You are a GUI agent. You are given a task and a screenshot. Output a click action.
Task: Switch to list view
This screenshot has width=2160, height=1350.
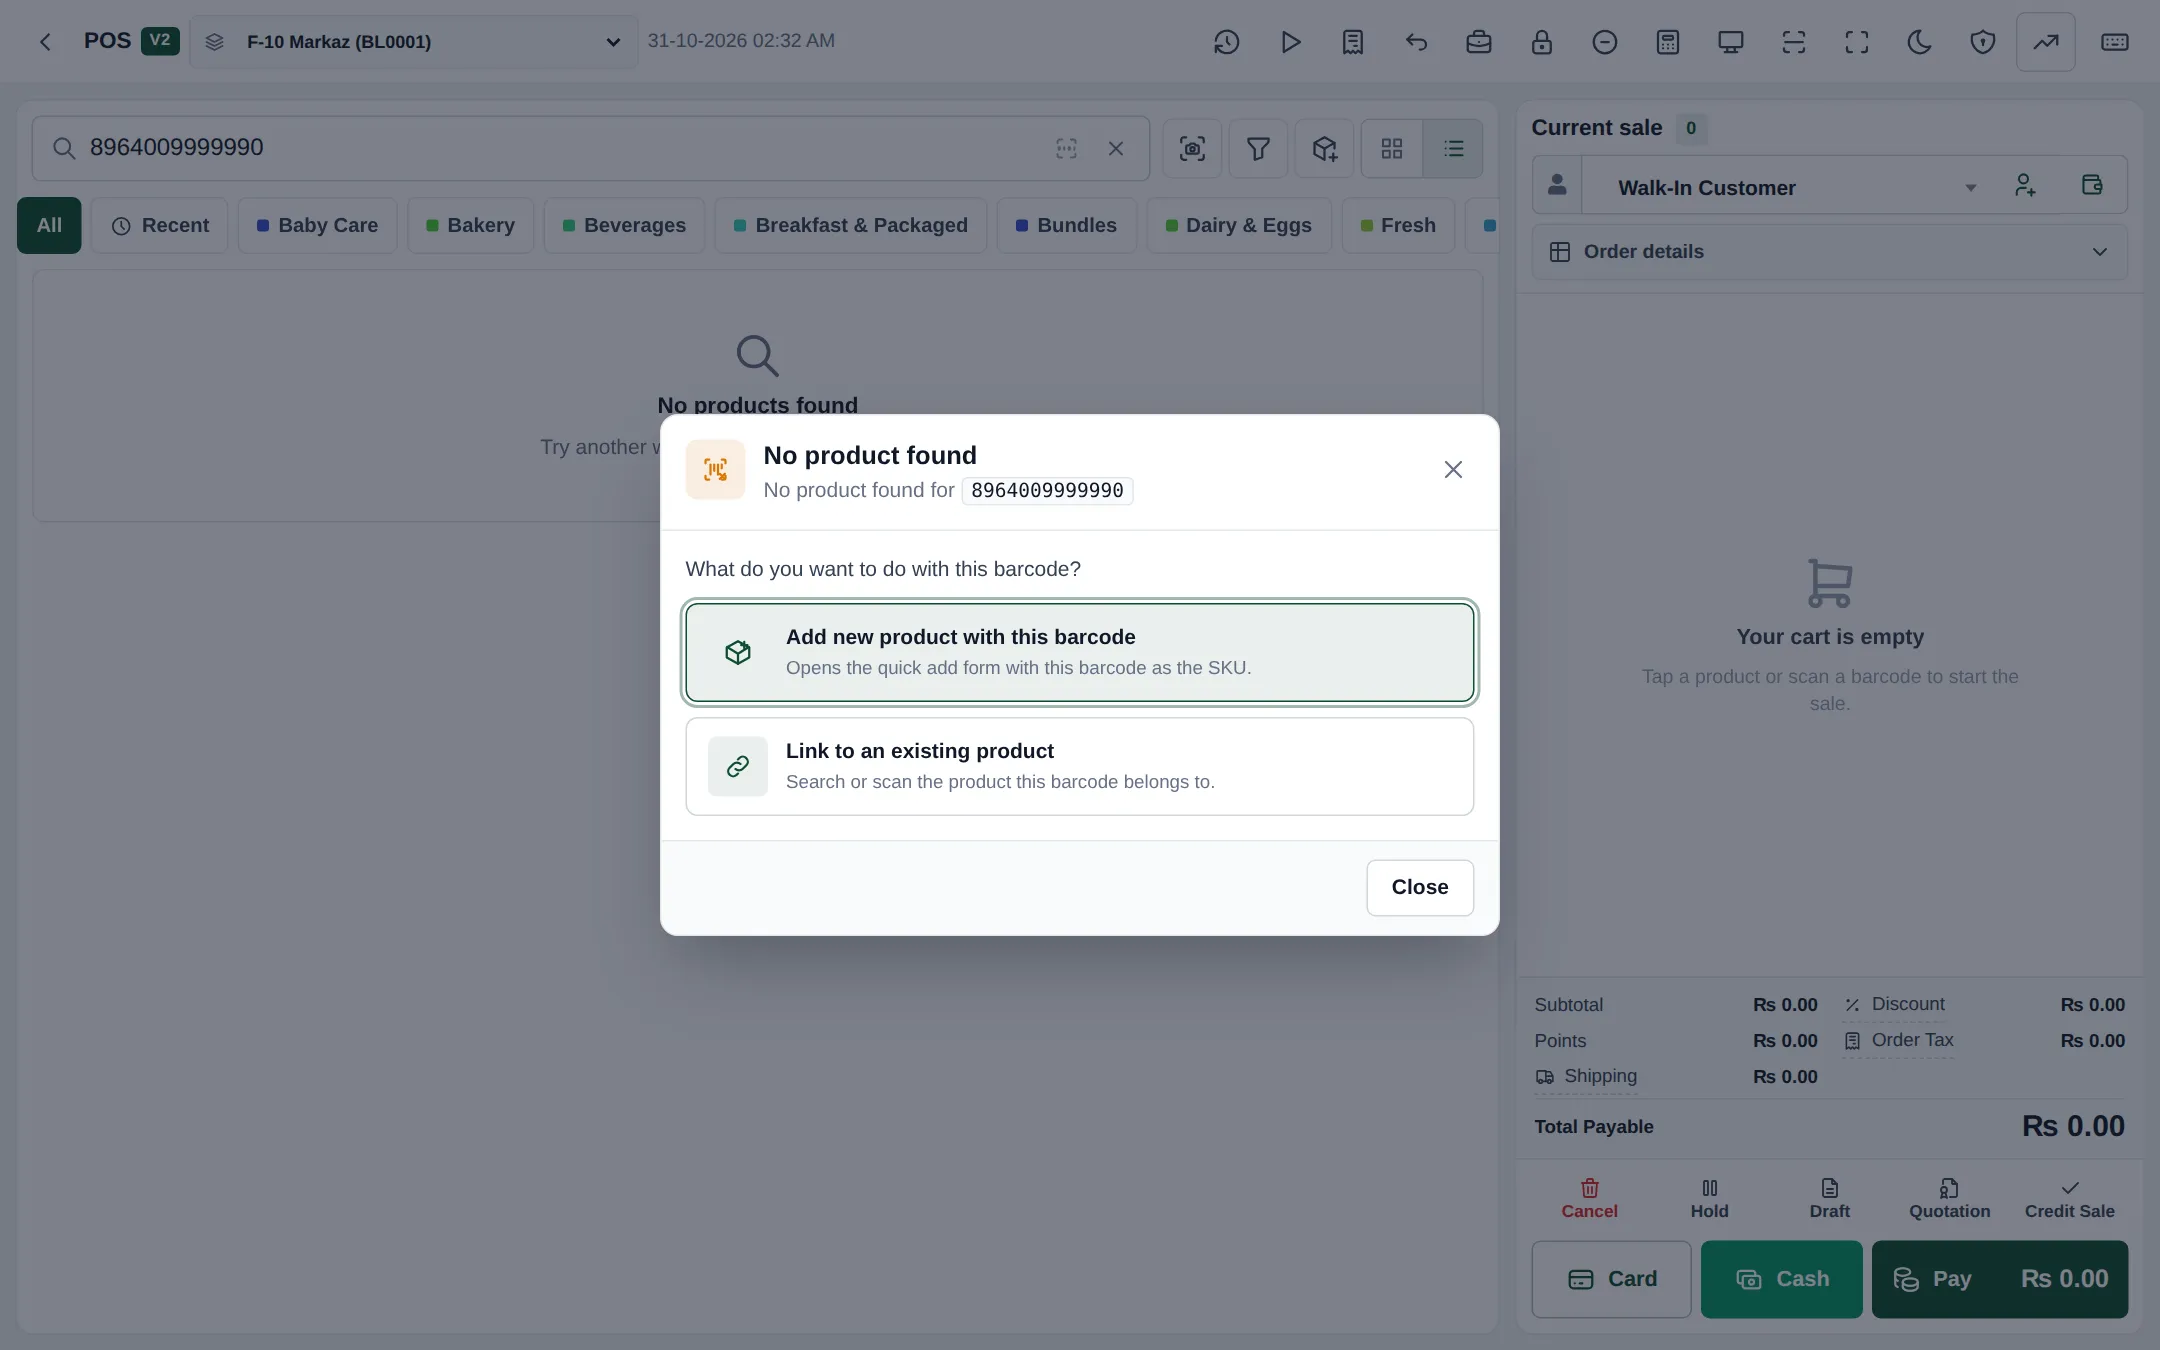1453,149
